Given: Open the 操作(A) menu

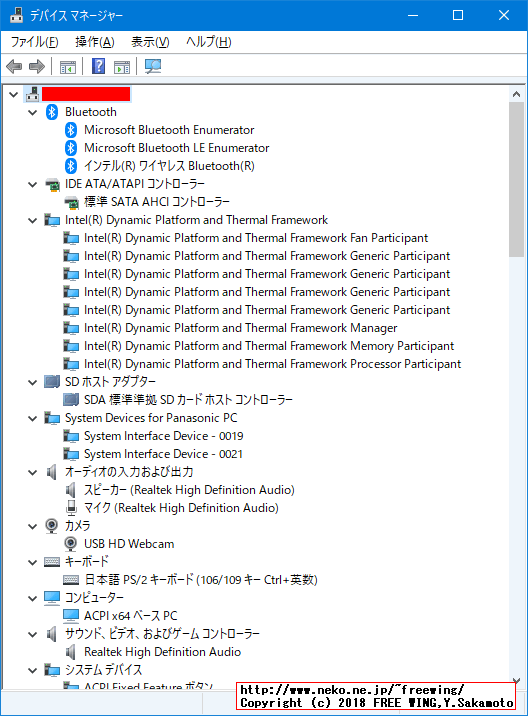Looking at the screenshot, I should 95,42.
